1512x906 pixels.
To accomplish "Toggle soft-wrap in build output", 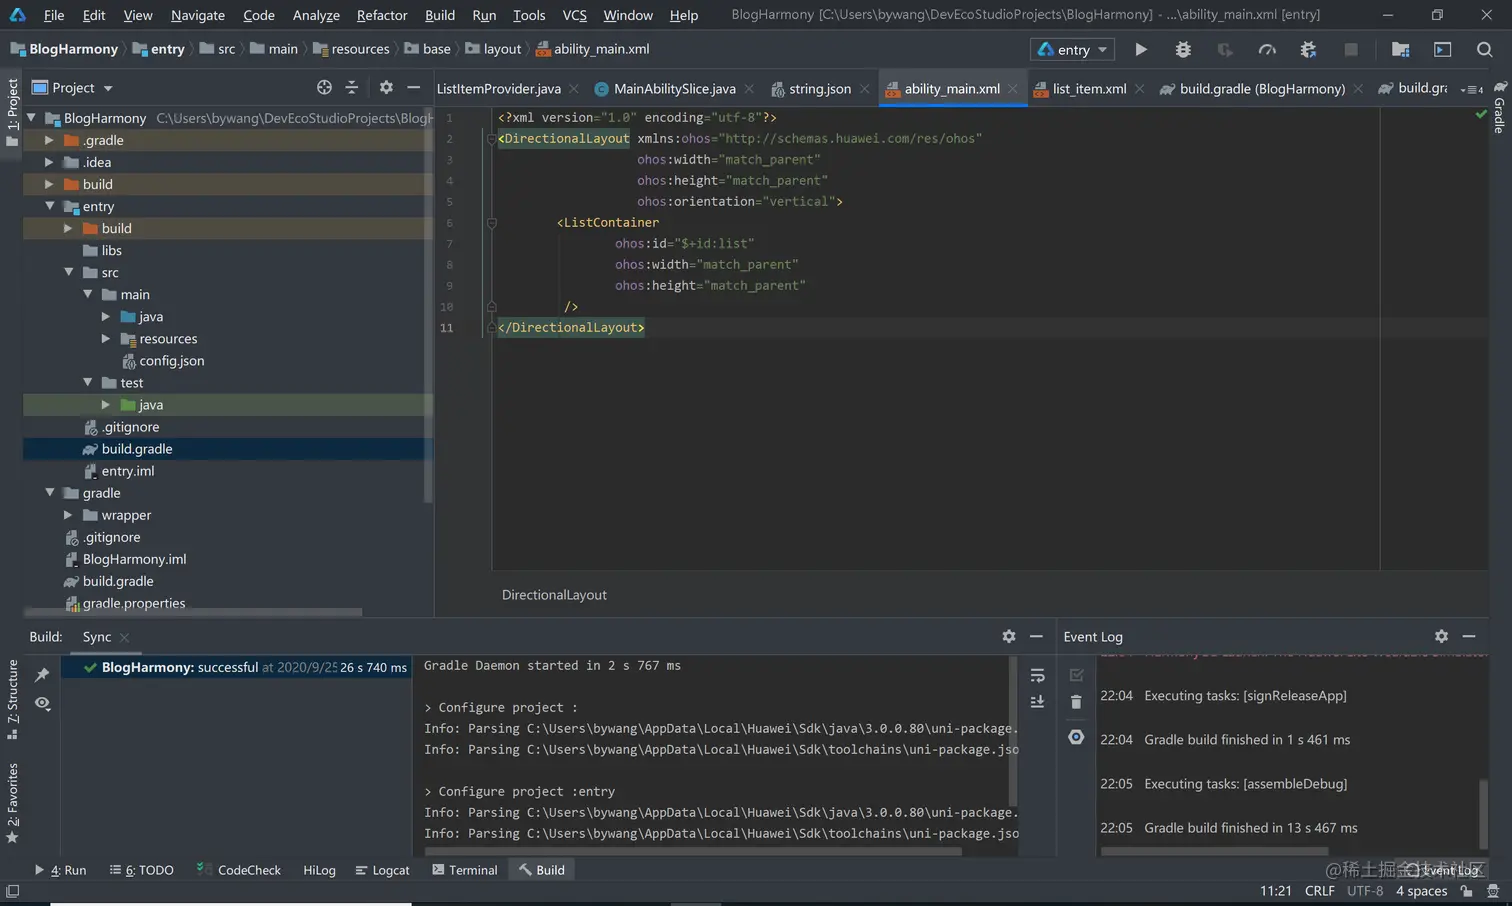I will tap(1037, 675).
